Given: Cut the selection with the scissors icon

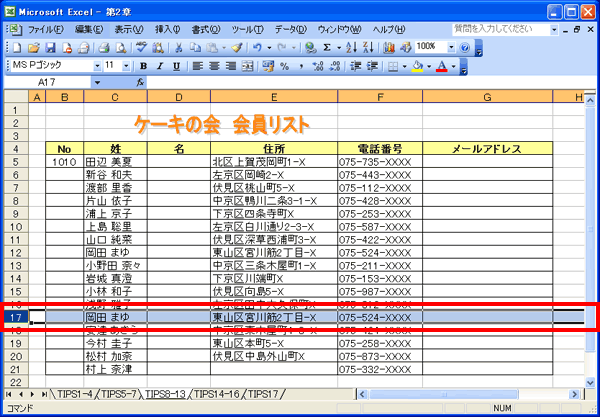Looking at the screenshot, I should click(x=178, y=47).
